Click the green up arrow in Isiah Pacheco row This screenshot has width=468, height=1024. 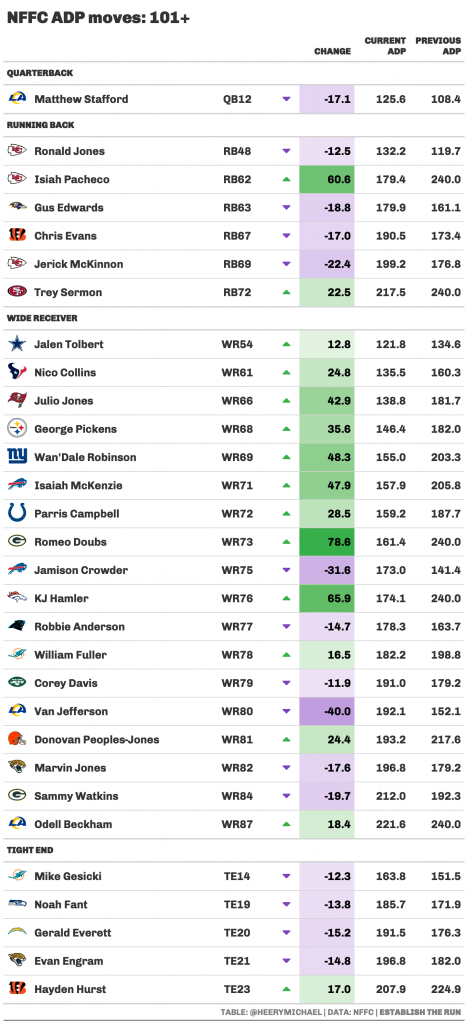286,179
